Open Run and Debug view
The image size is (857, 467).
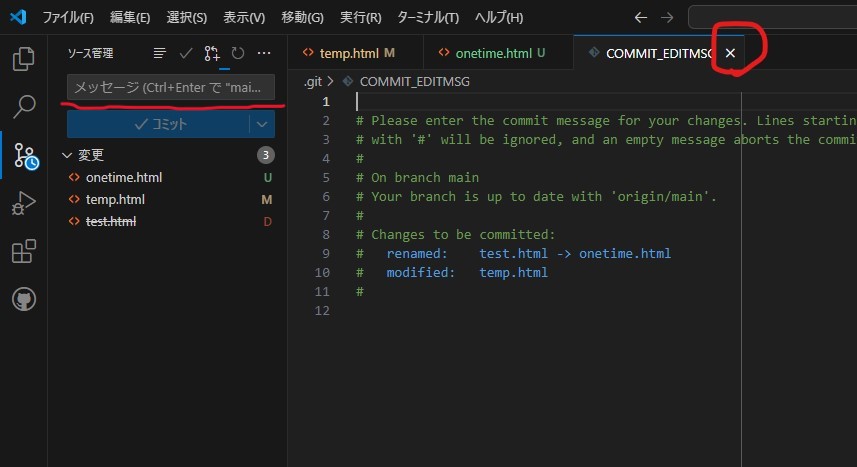pos(23,204)
